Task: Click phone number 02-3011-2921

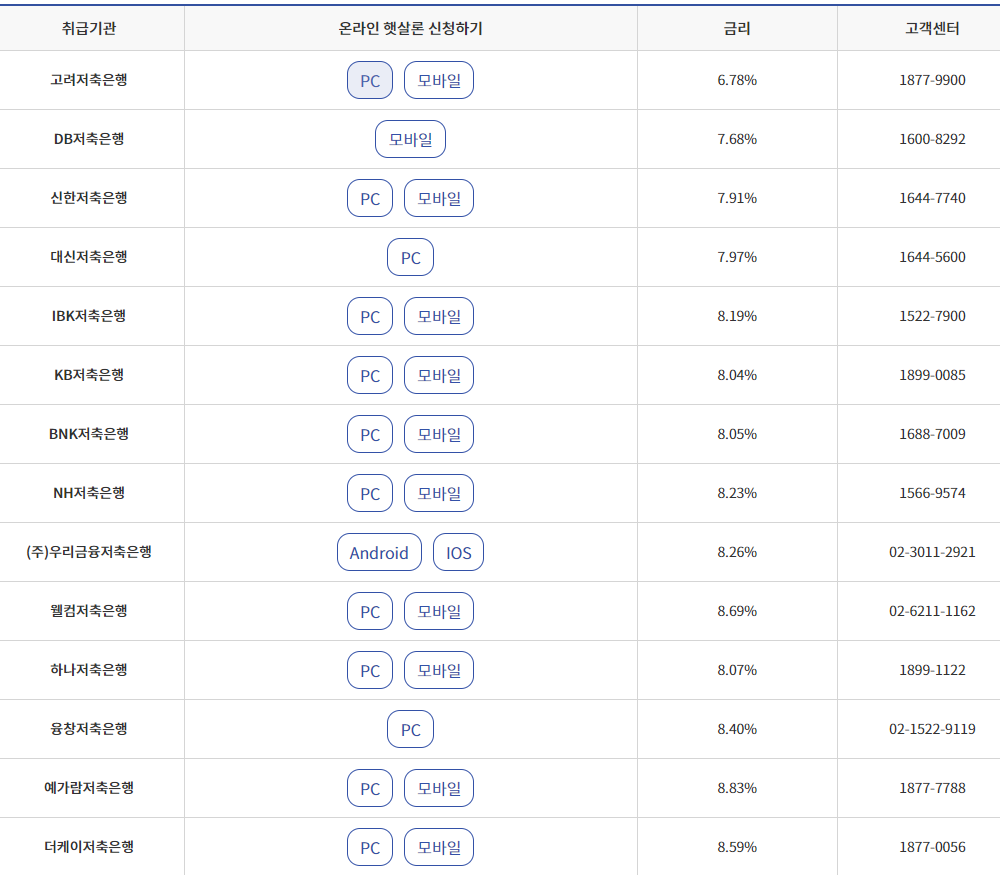Action: point(932,552)
